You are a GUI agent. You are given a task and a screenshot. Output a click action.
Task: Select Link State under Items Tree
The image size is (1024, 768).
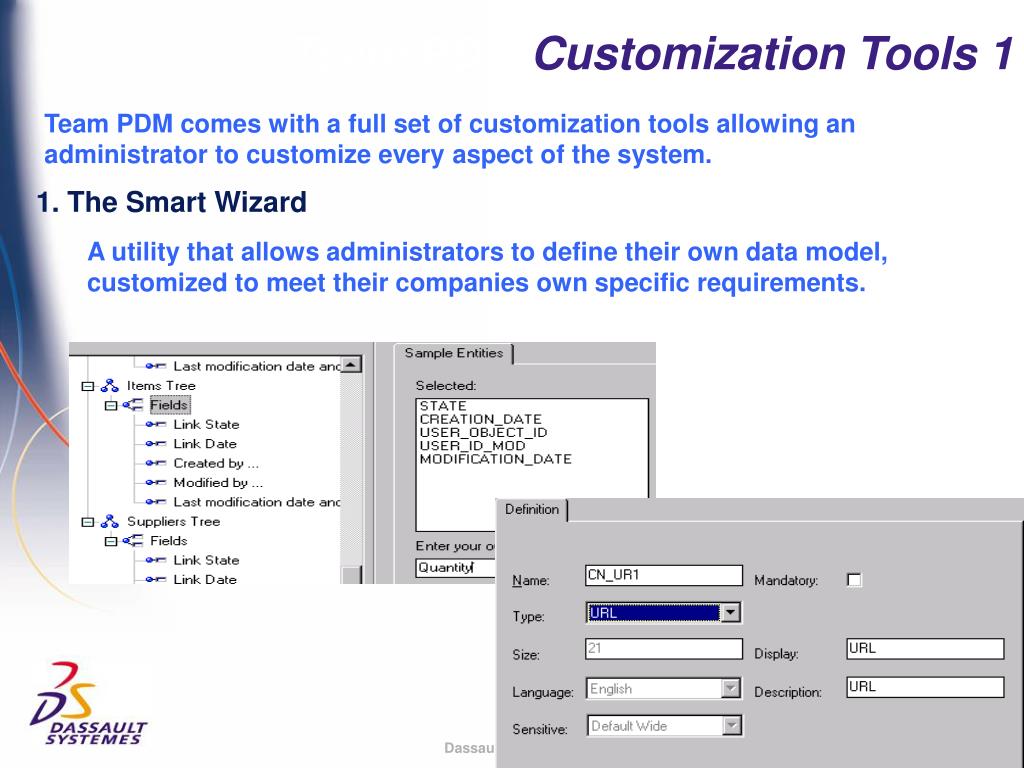(206, 424)
